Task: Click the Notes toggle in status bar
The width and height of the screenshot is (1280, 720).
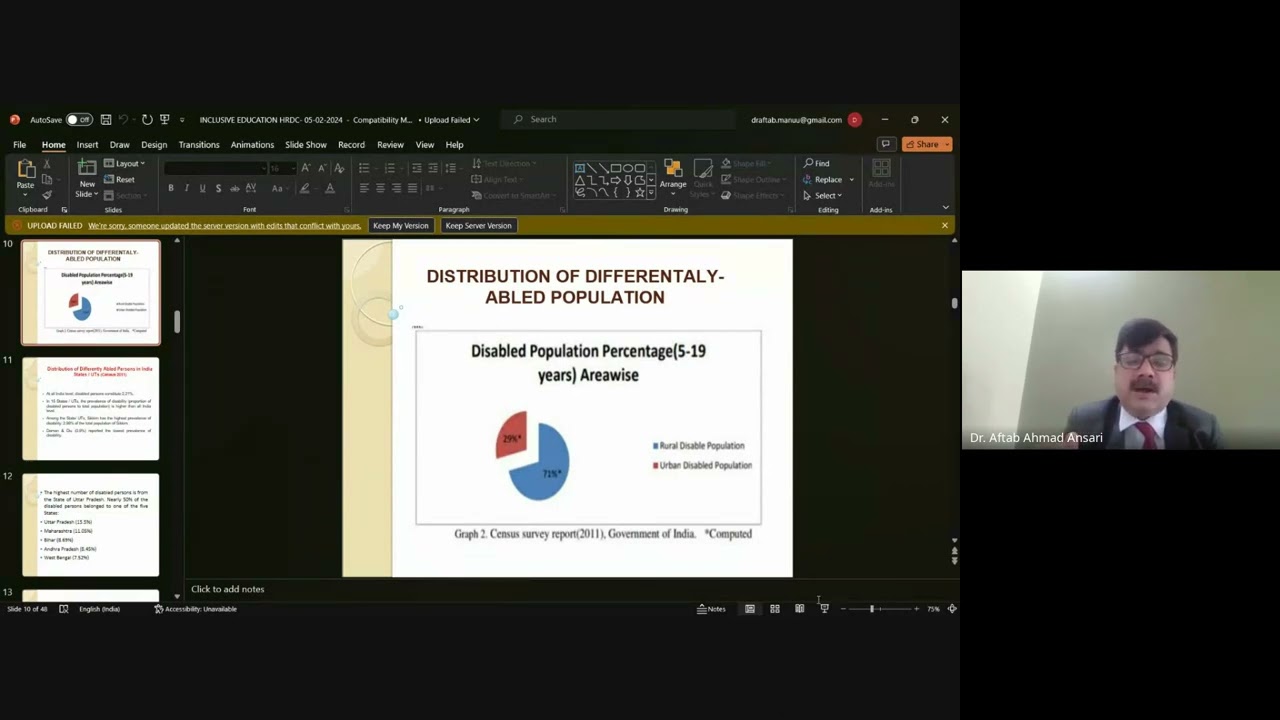Action: click(711, 609)
